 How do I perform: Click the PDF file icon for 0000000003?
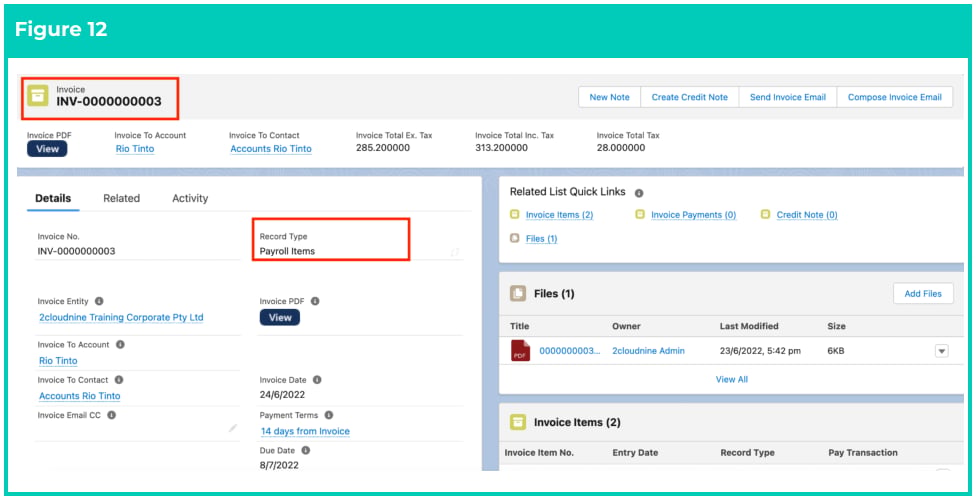520,351
